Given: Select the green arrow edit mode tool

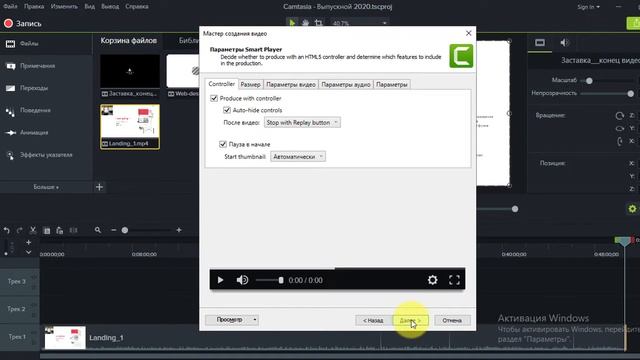Looking at the screenshot, I should 292,23.
